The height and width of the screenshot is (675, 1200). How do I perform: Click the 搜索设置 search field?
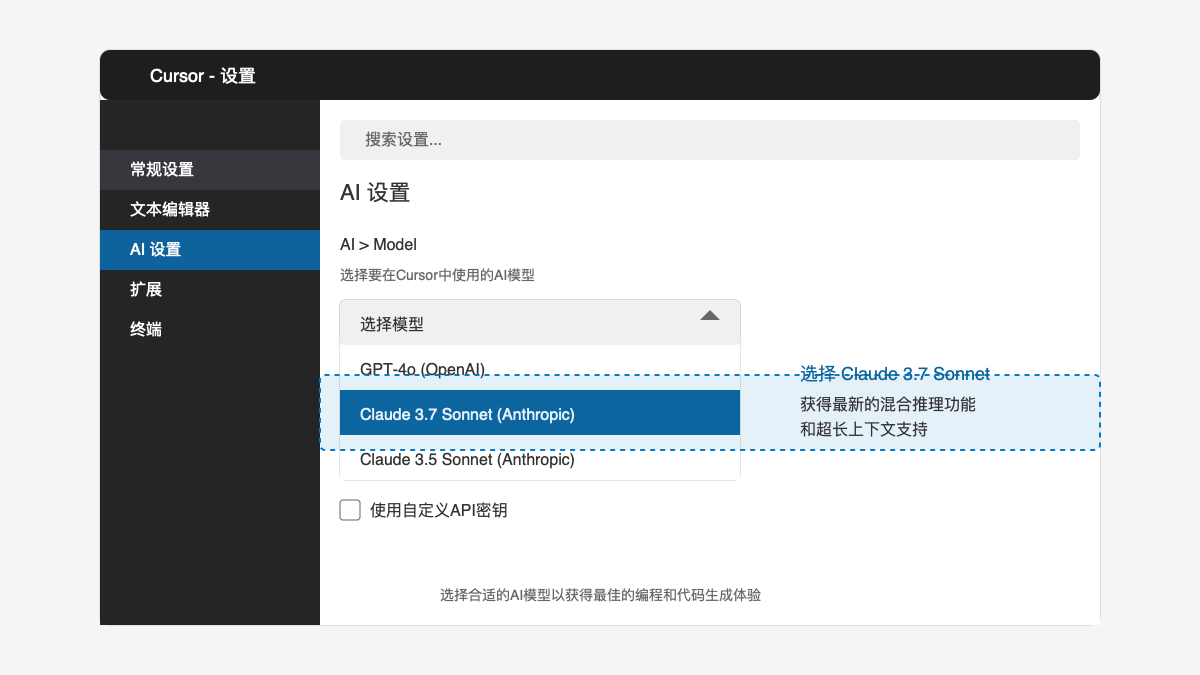(710, 140)
